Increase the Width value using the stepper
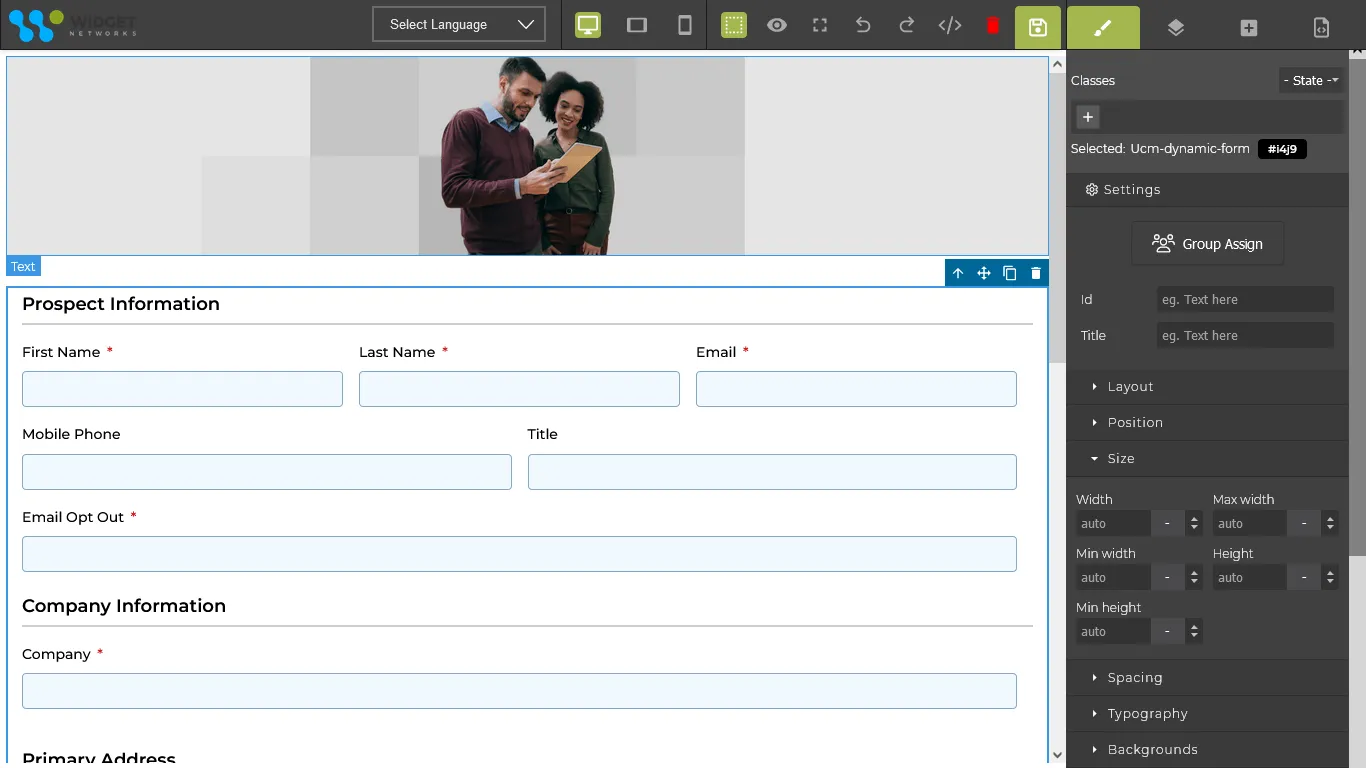The width and height of the screenshot is (1366, 768). coord(1194,519)
